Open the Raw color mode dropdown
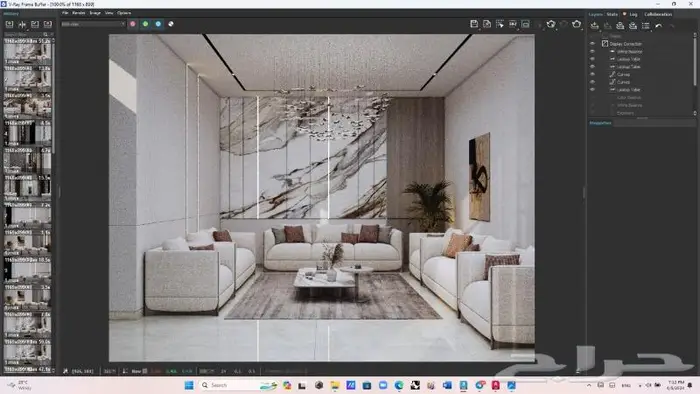Image resolution: width=700 pixels, height=394 pixels. tap(139, 371)
